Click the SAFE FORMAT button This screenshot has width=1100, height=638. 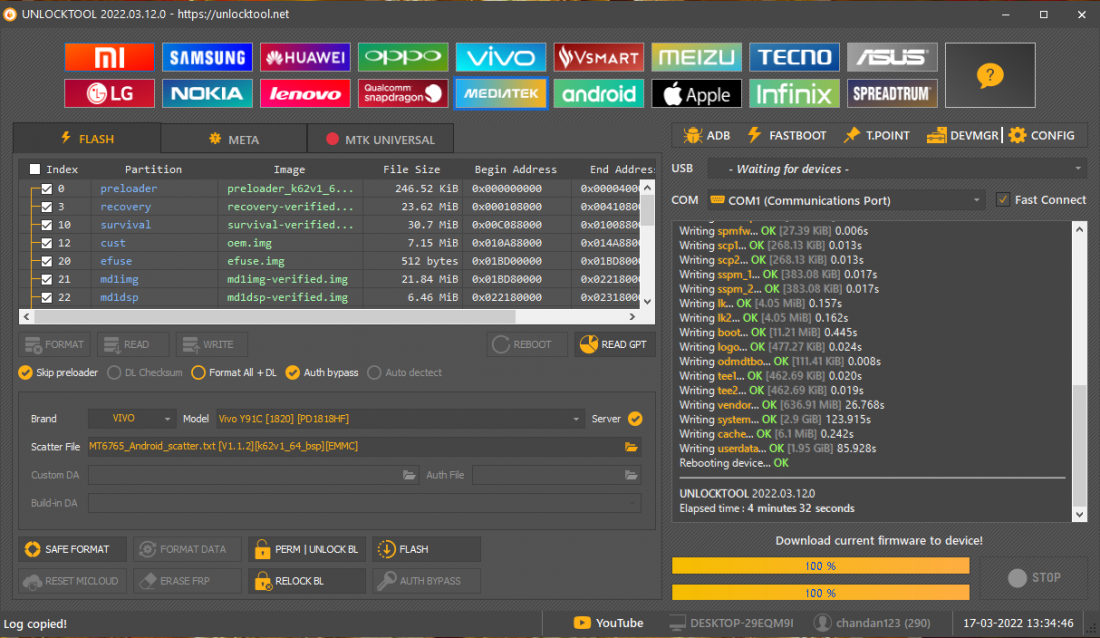click(x=72, y=550)
